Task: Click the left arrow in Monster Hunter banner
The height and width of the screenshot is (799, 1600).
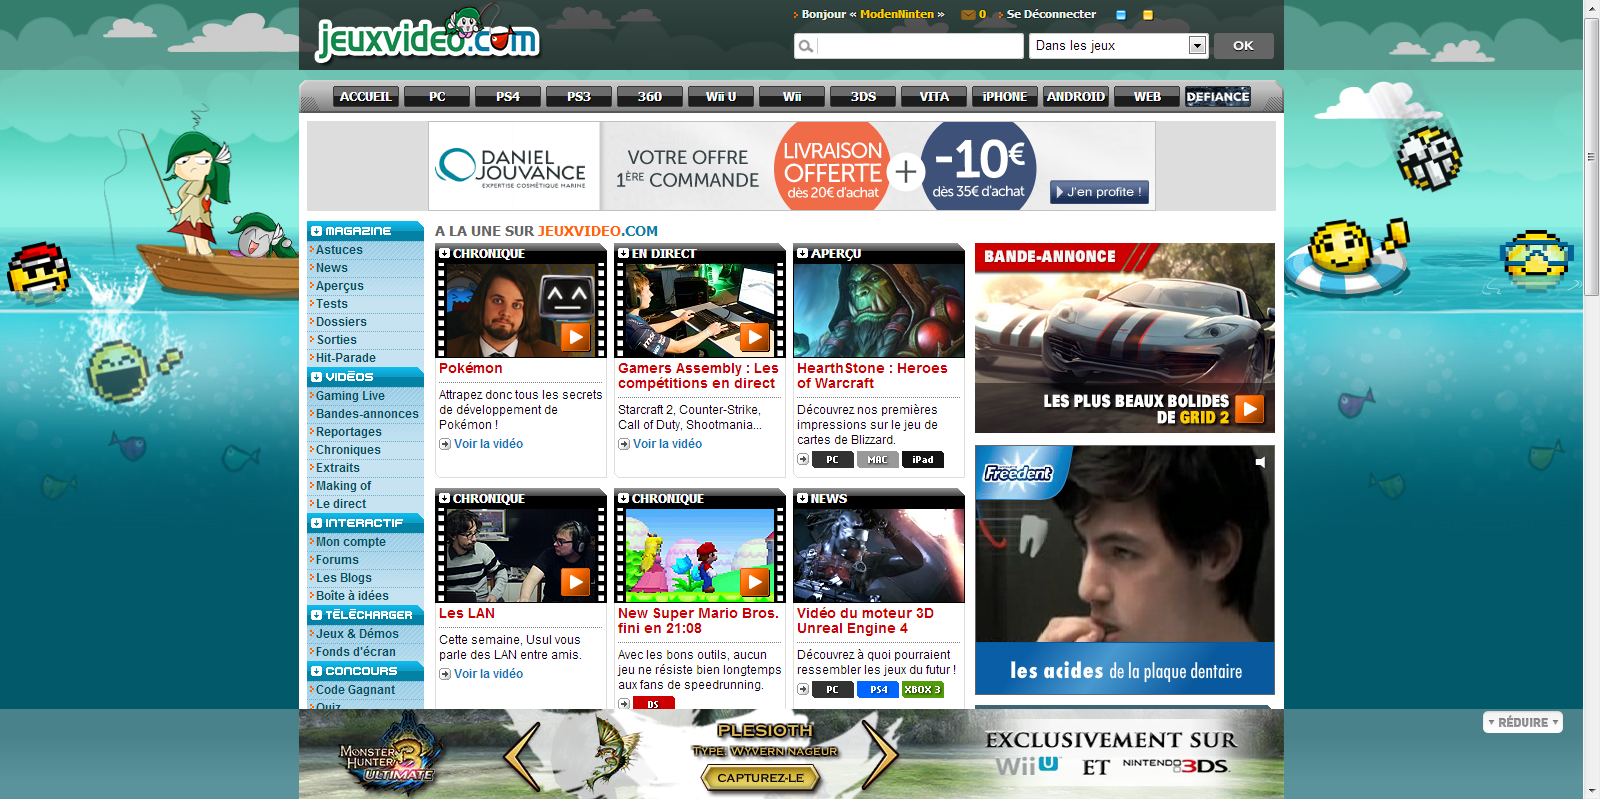Action: point(521,757)
